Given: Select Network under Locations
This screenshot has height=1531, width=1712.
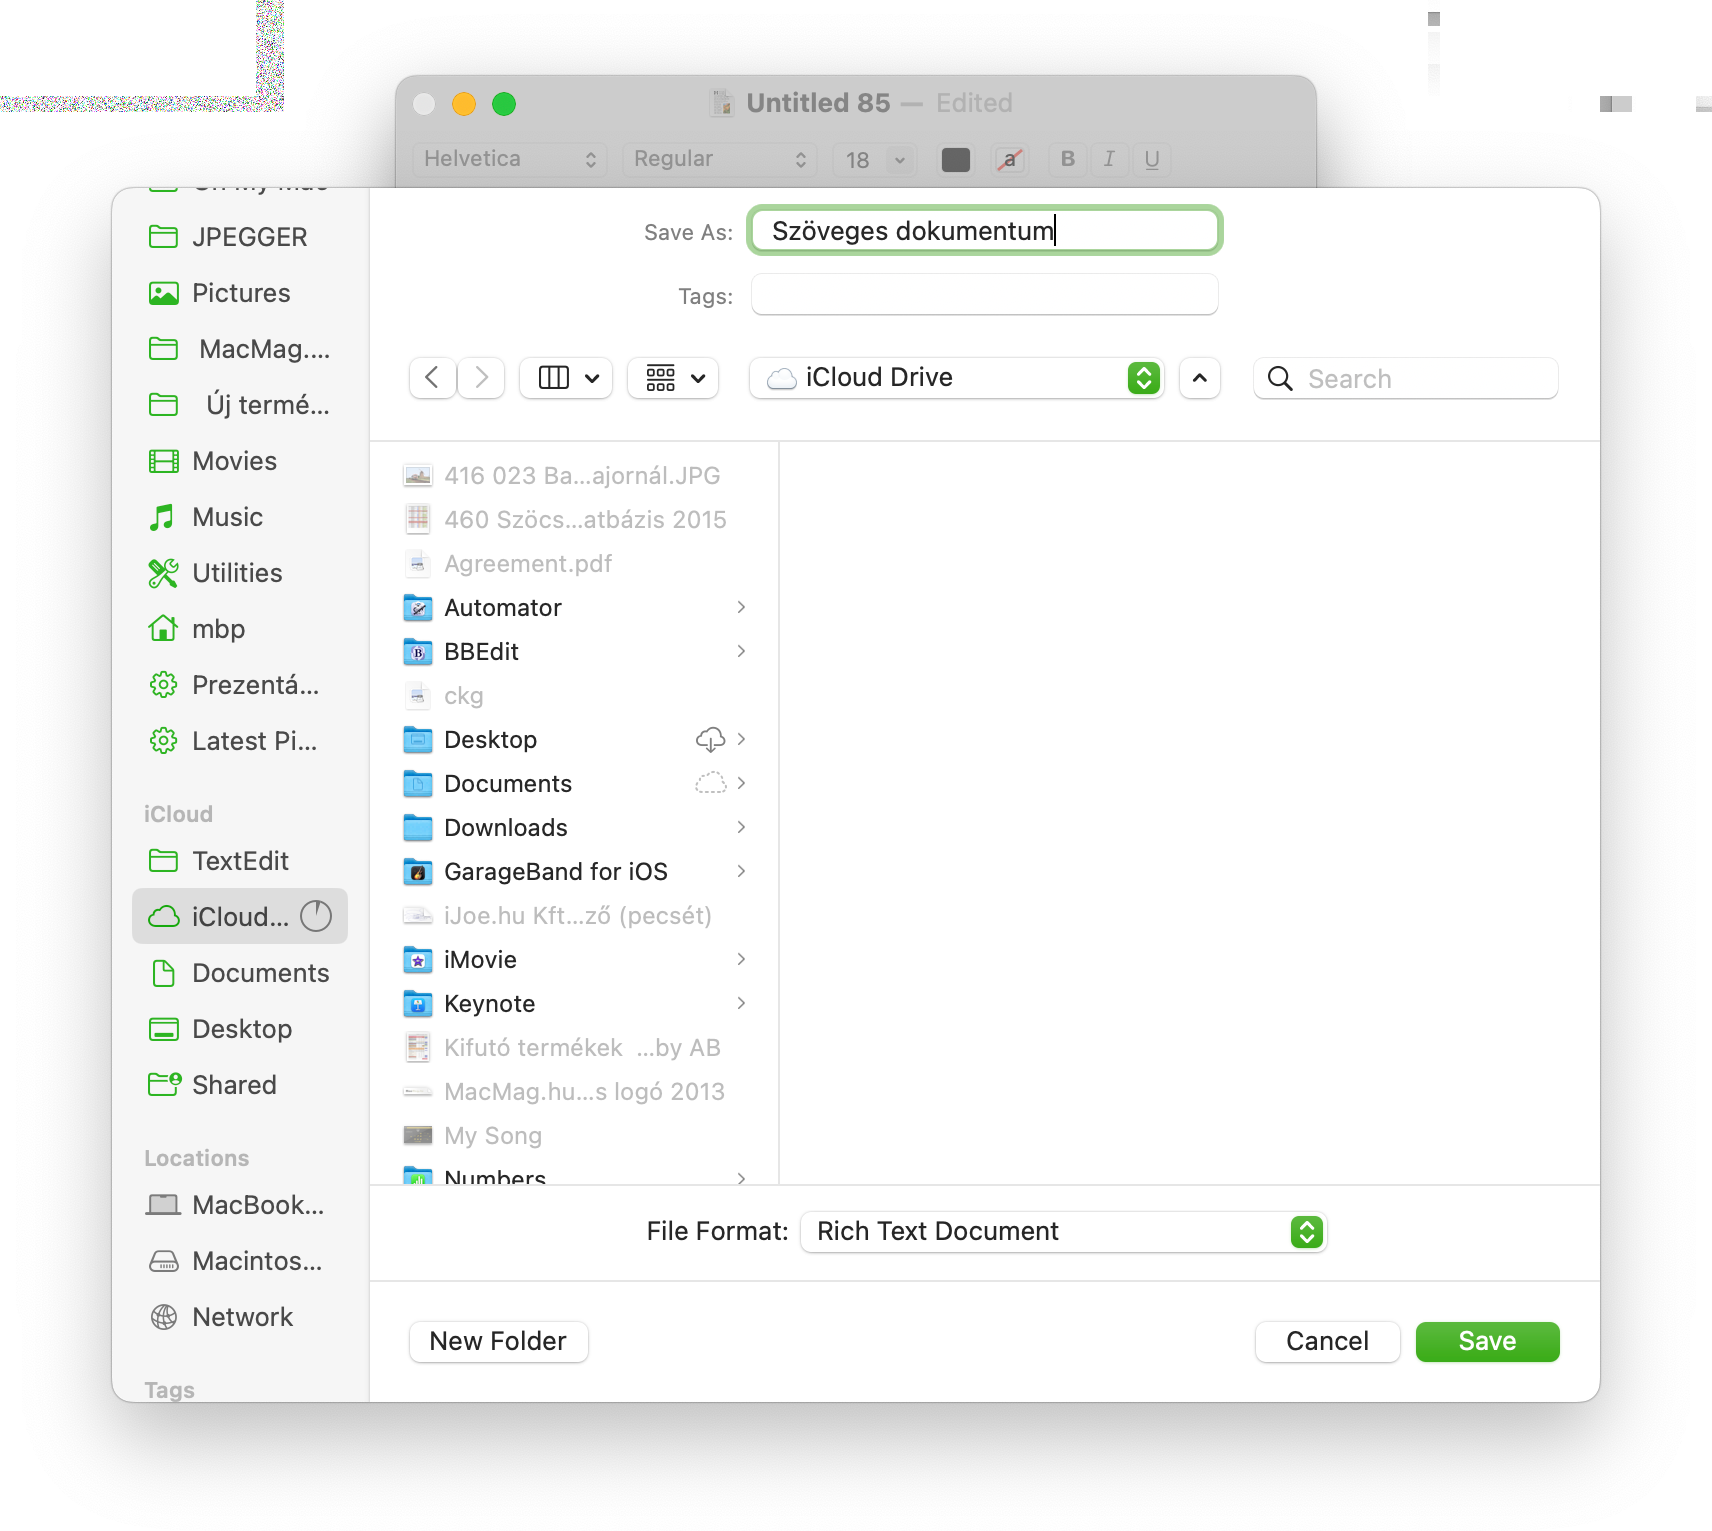Looking at the screenshot, I should point(240,1317).
